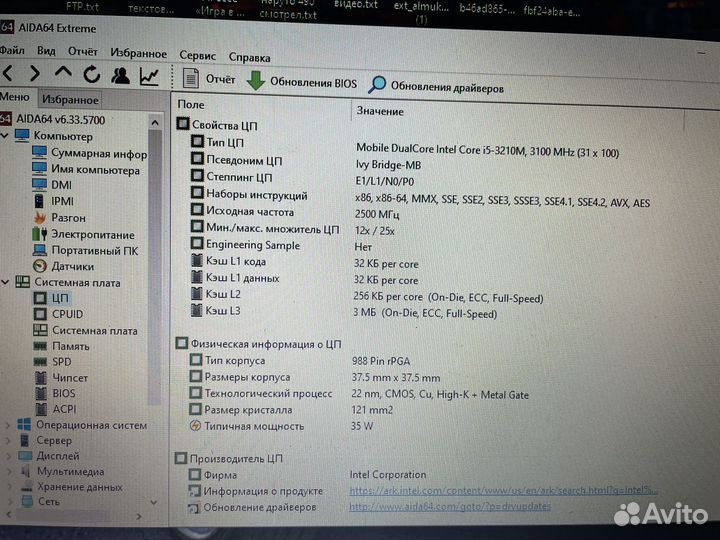Switch to the Избранное sidebar tab
Screen dimensions: 720x540
pyautogui.click(x=70, y=100)
